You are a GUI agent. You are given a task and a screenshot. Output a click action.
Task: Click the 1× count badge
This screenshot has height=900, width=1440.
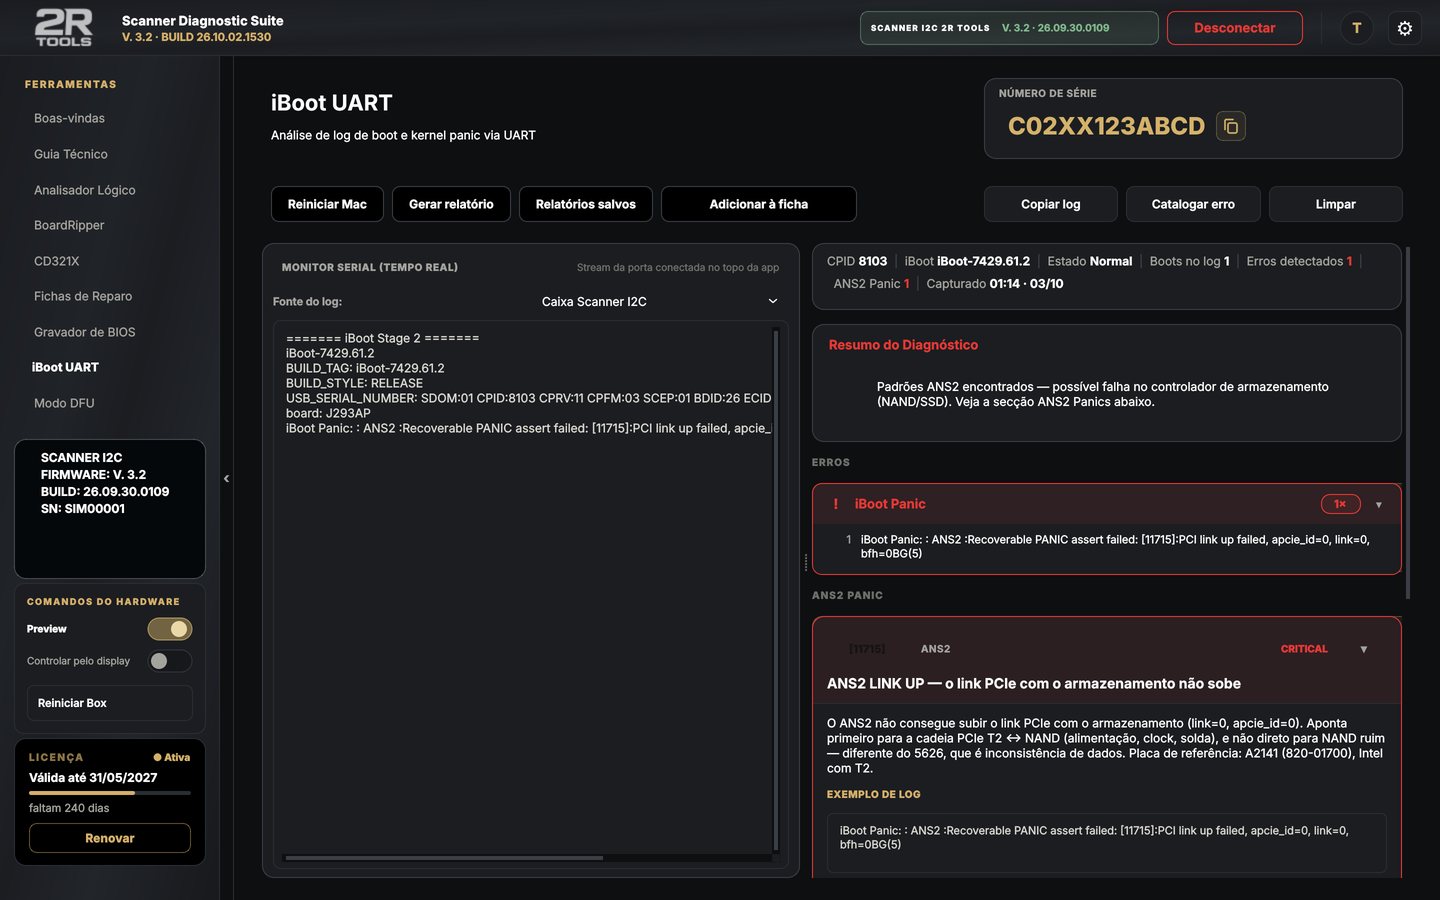click(x=1340, y=504)
